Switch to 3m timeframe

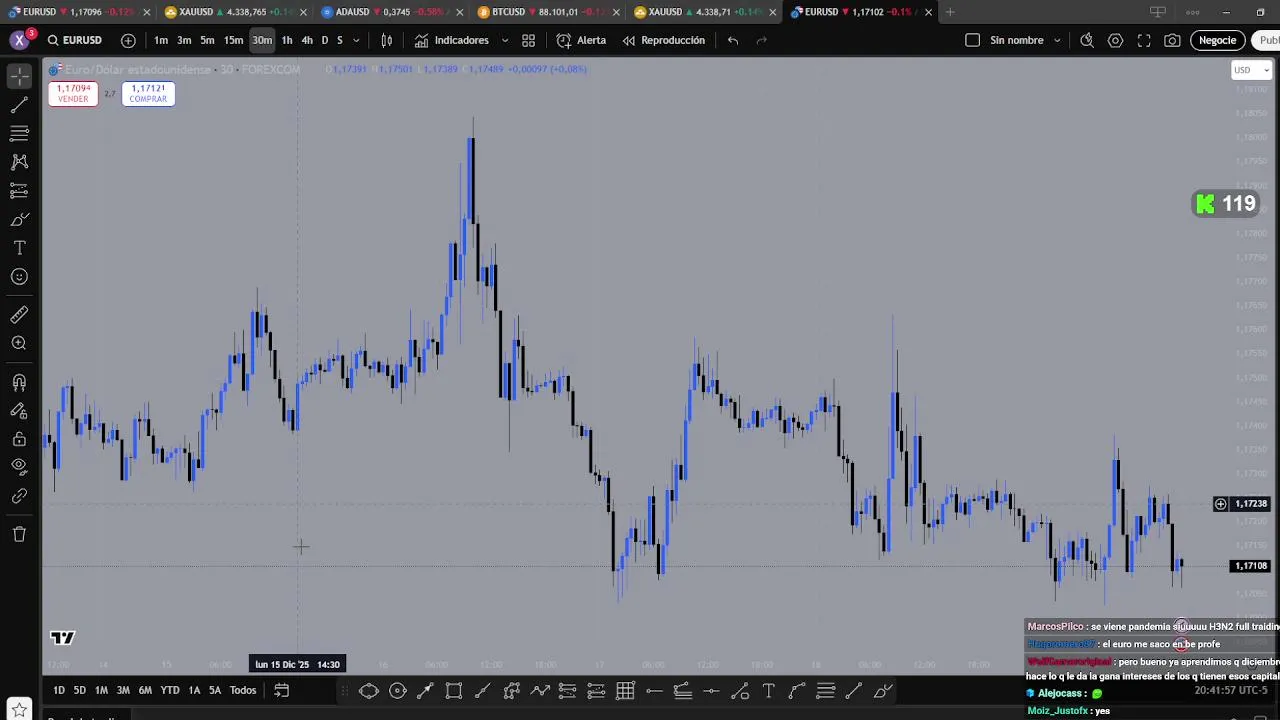tap(184, 40)
